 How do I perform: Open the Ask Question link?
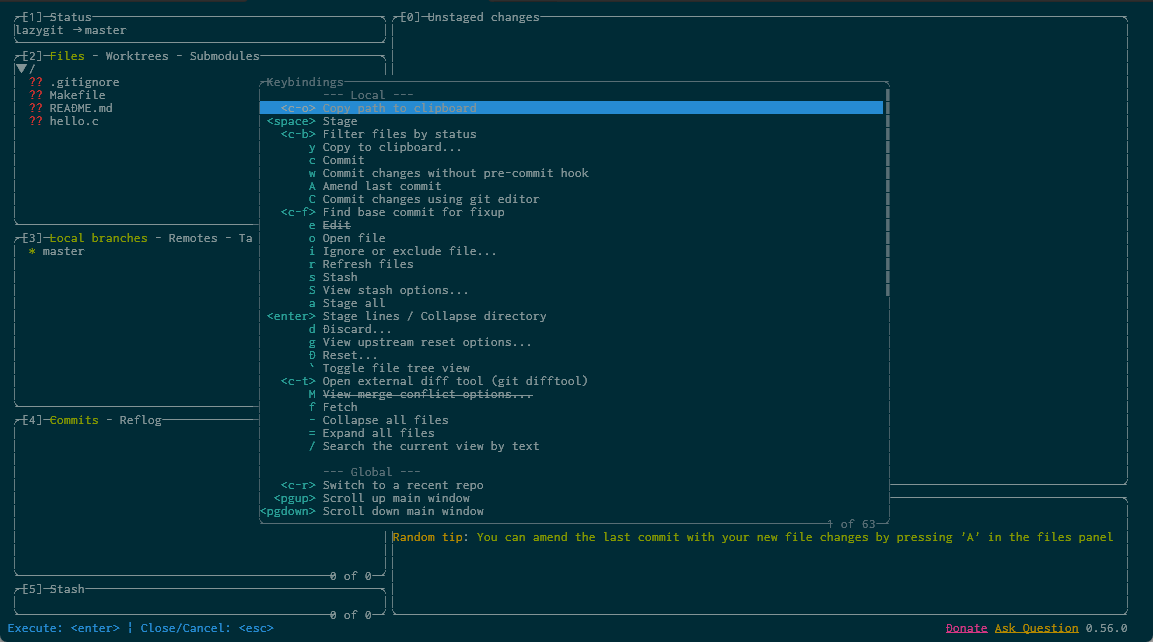[x=1036, y=628]
